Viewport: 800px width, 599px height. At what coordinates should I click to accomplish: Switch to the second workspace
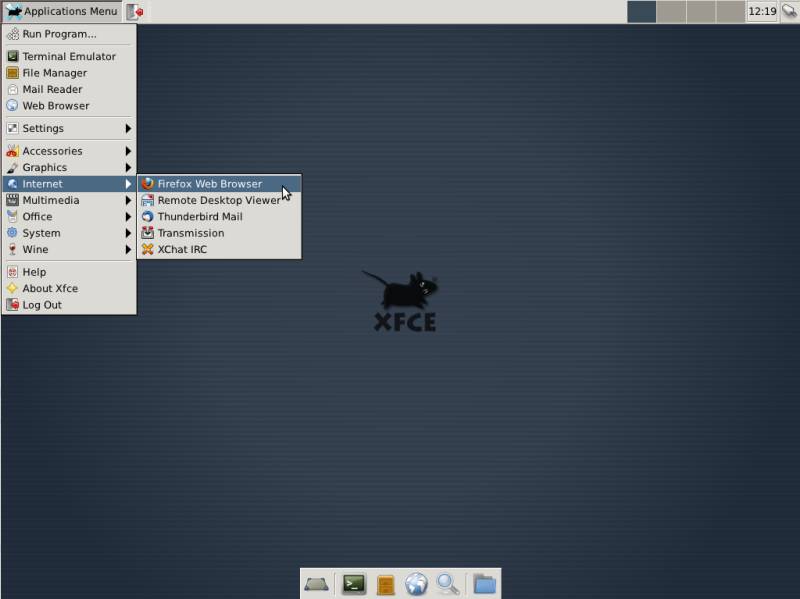pyautogui.click(x=671, y=11)
